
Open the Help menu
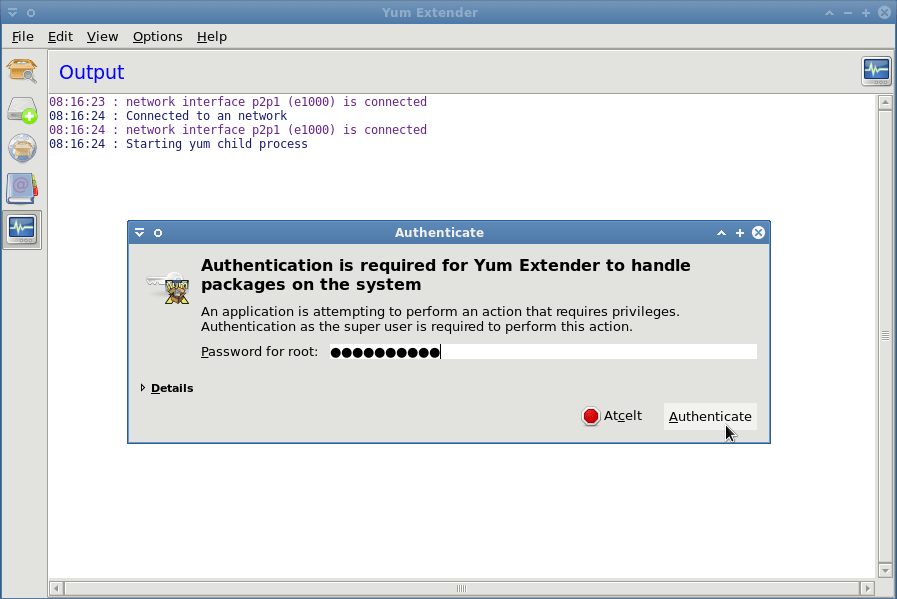point(212,37)
